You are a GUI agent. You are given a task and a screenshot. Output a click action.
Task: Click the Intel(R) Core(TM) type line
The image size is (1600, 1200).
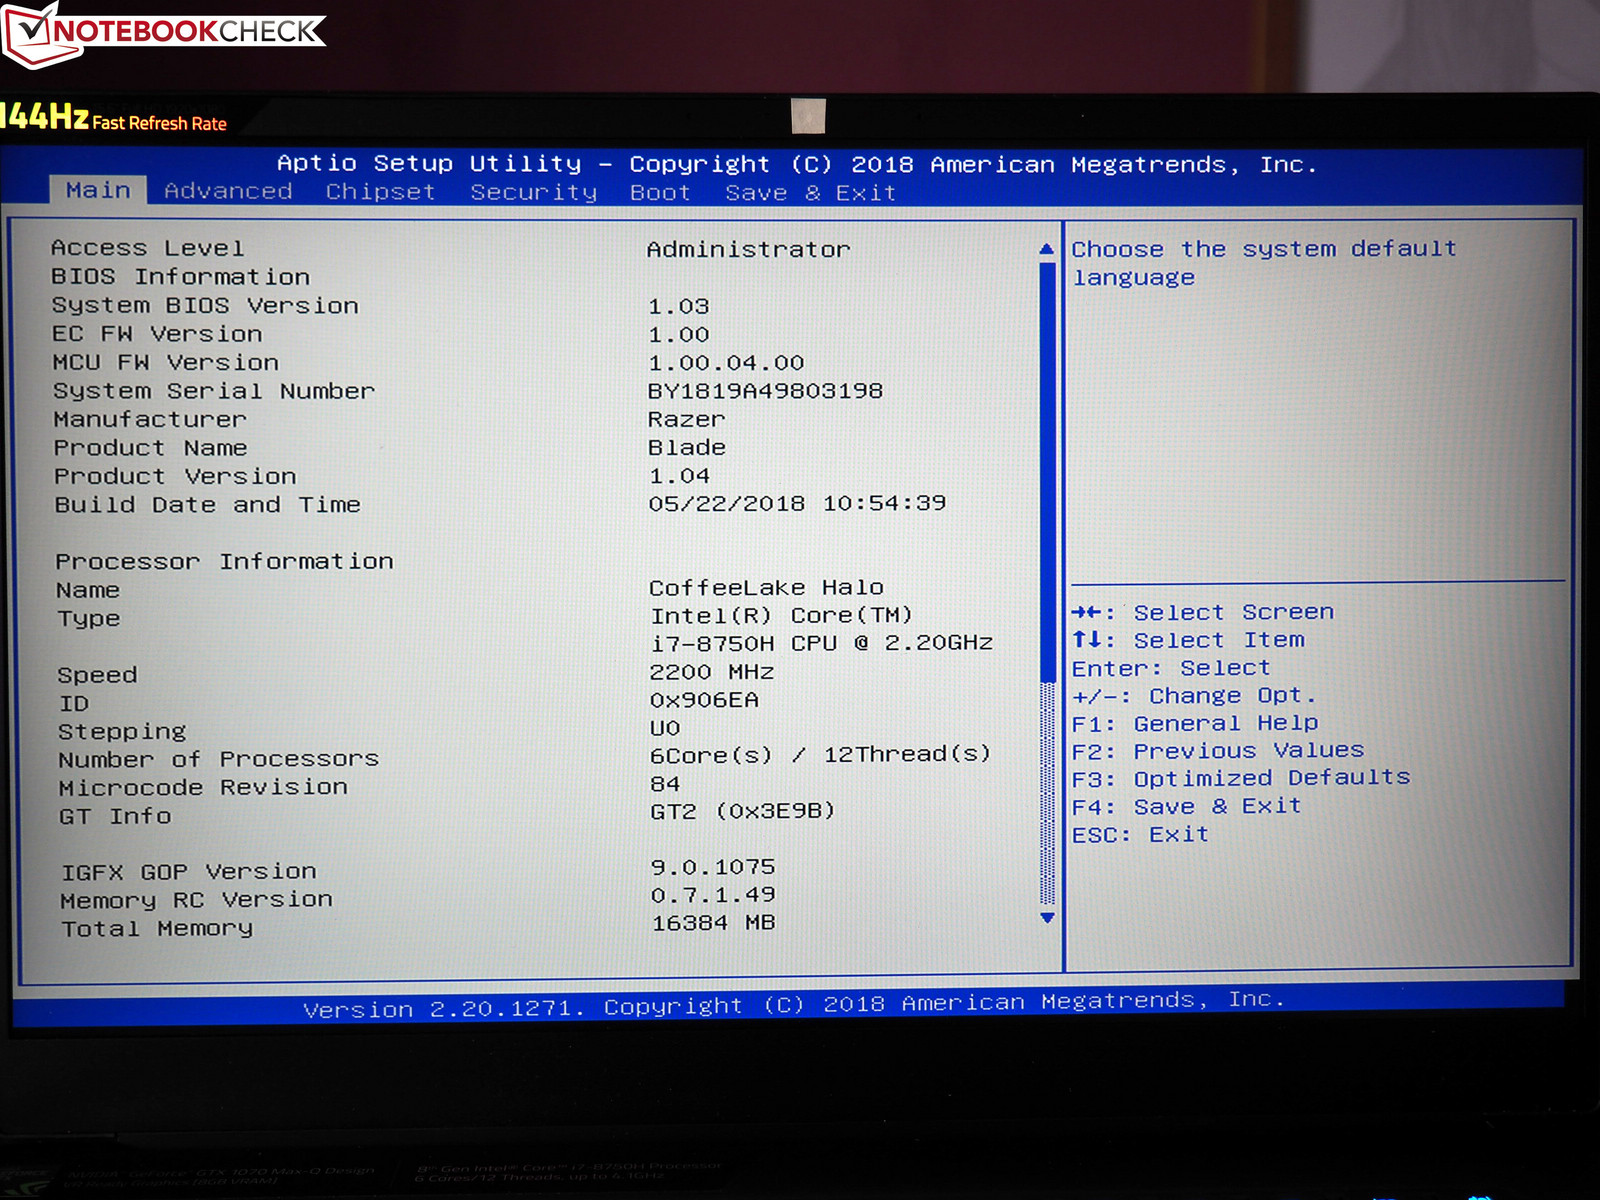tap(782, 616)
